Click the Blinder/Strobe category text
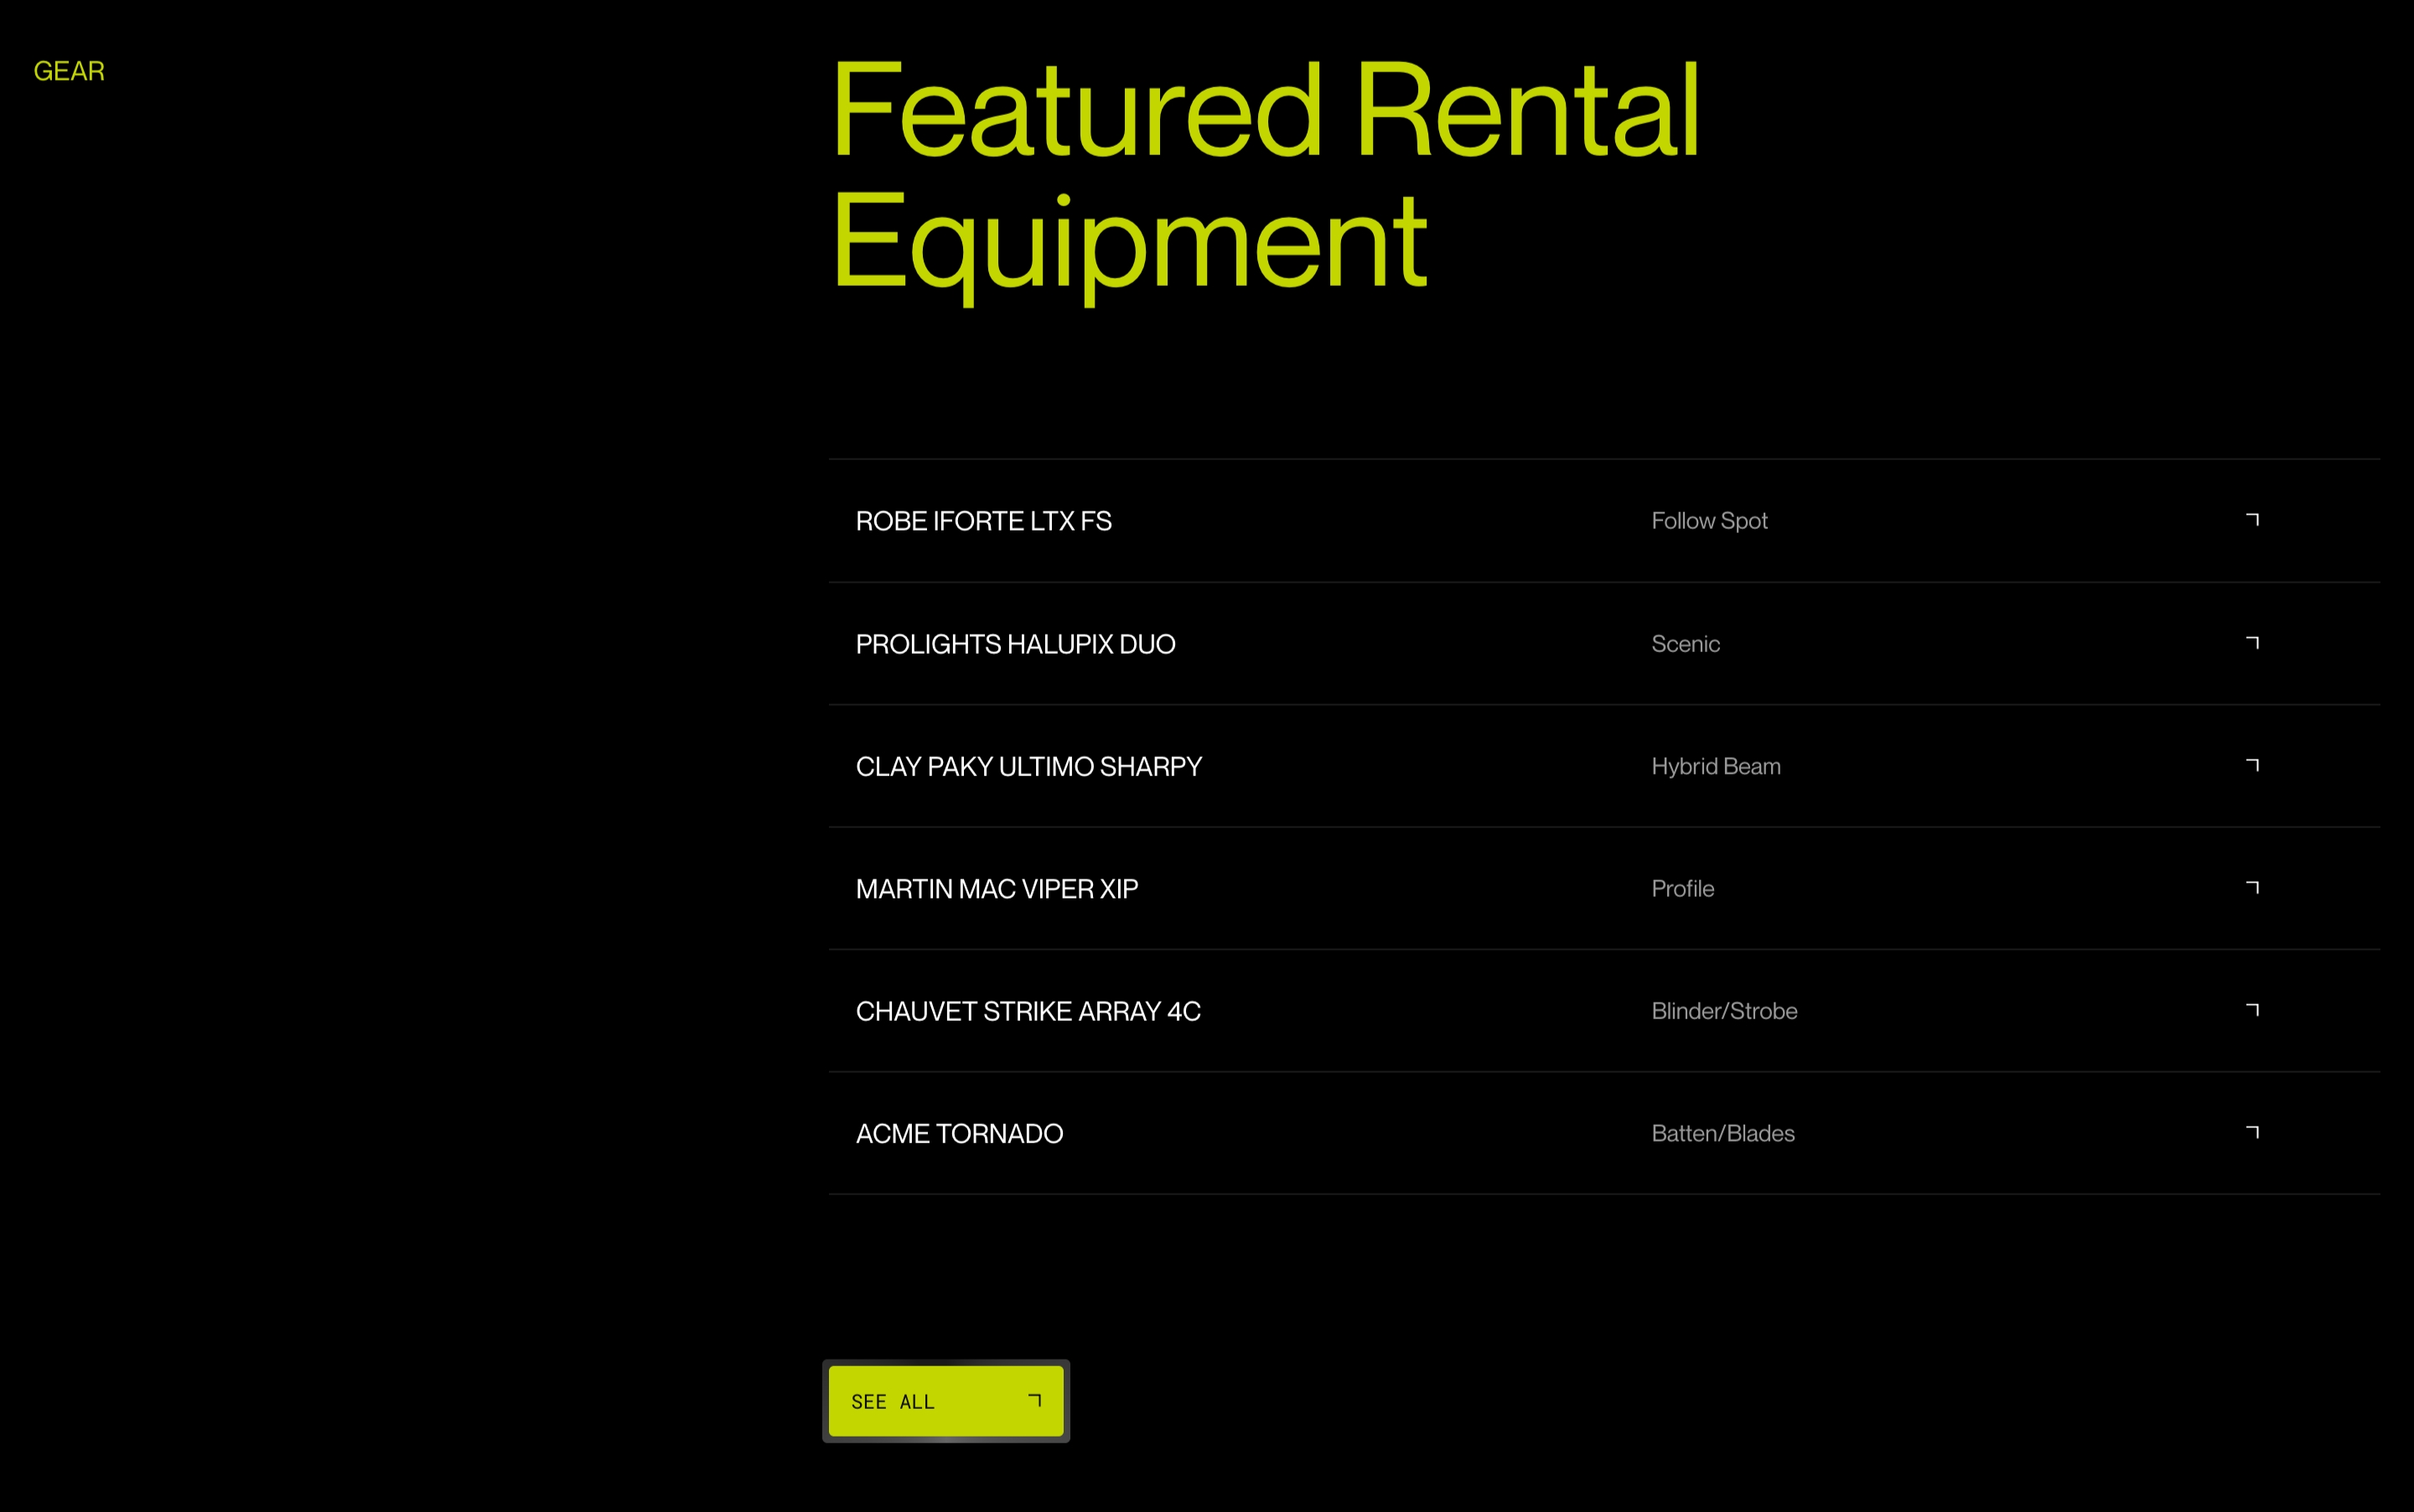This screenshot has width=2414, height=1512. [1724, 1011]
